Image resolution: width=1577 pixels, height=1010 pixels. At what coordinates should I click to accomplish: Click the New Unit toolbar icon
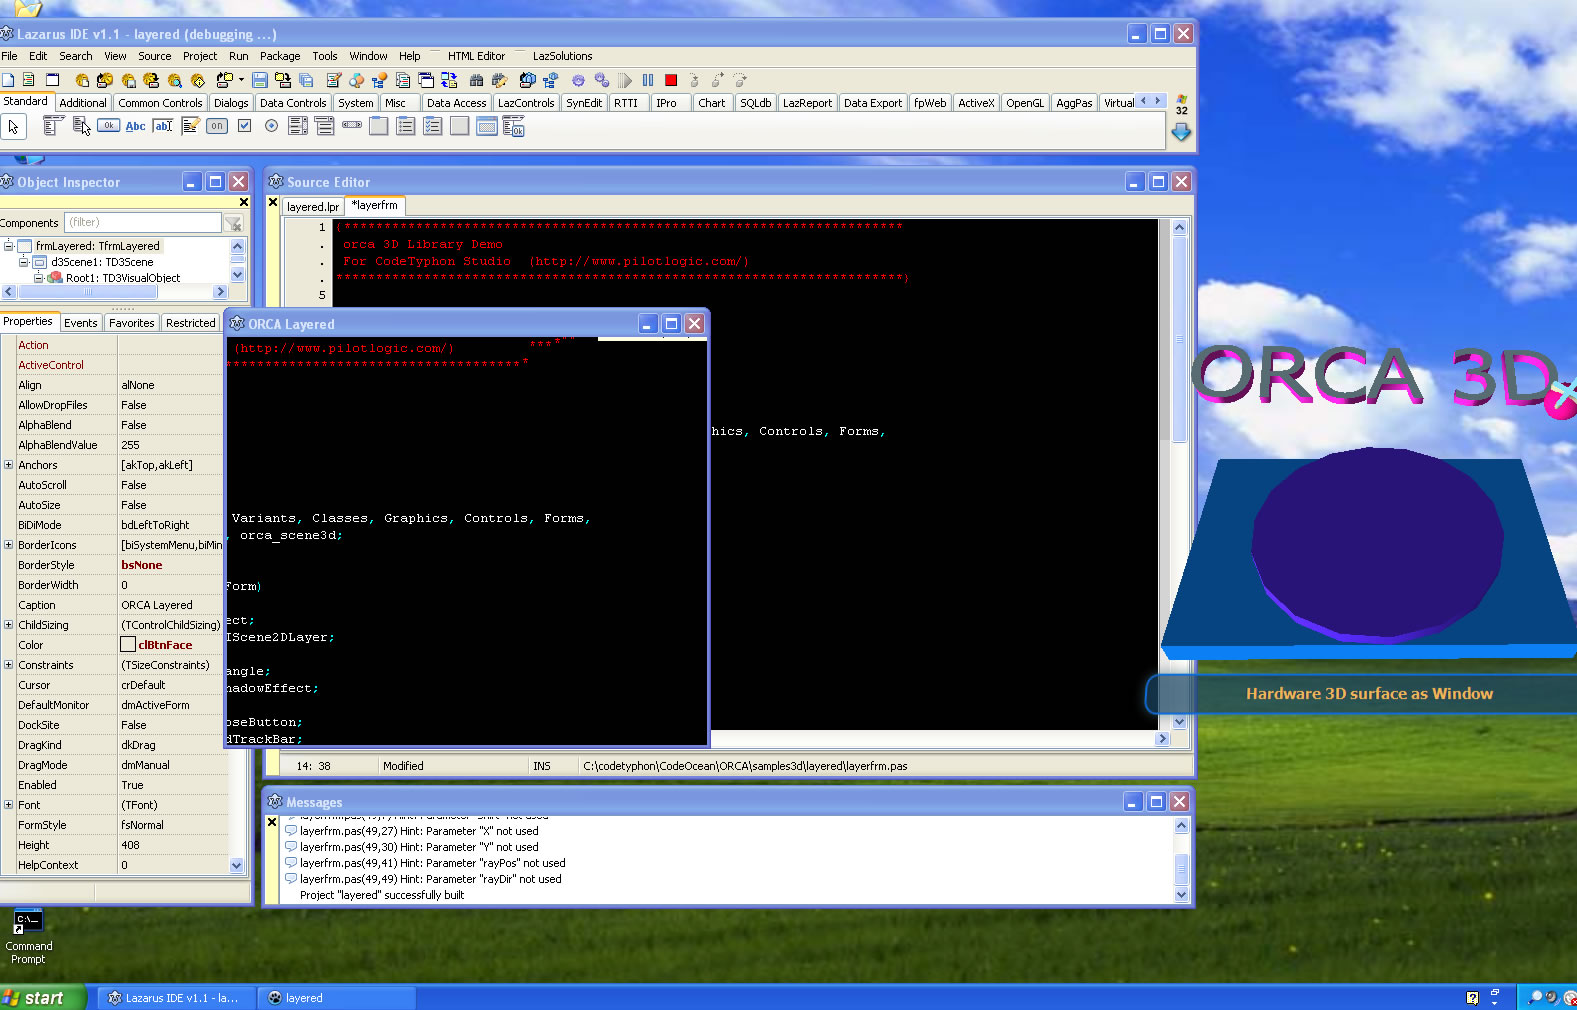pyautogui.click(x=28, y=80)
